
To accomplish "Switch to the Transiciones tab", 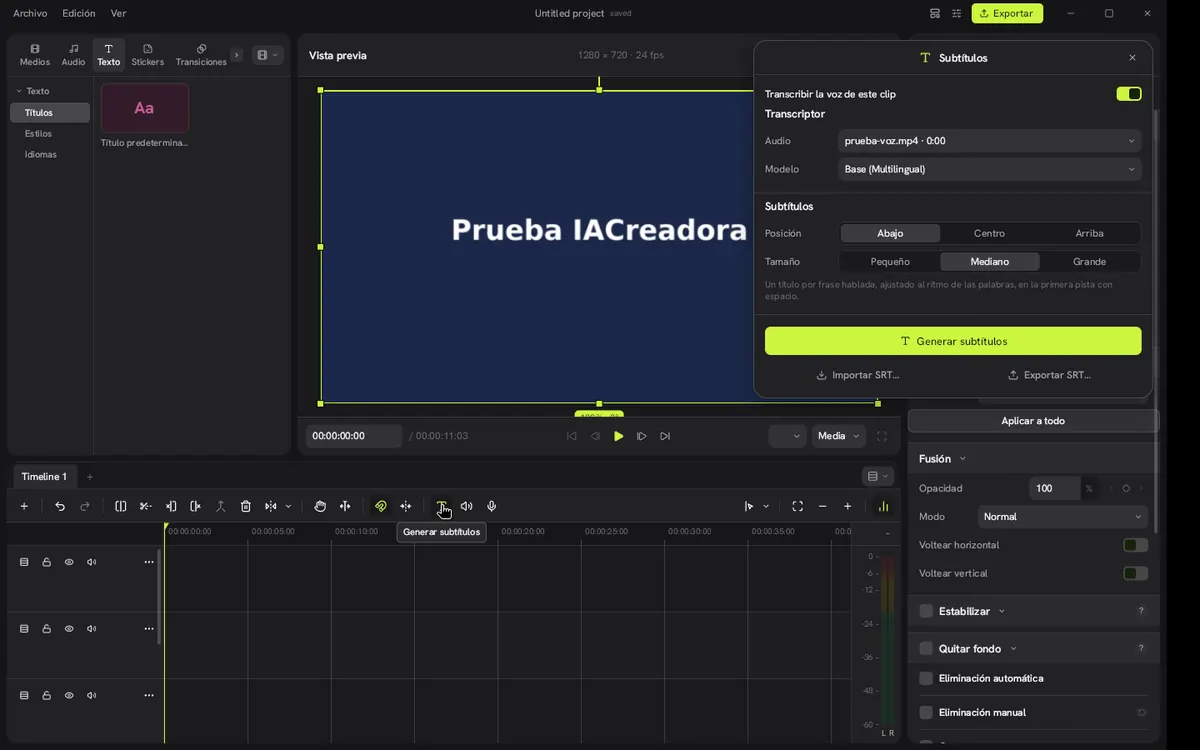I will [201, 55].
